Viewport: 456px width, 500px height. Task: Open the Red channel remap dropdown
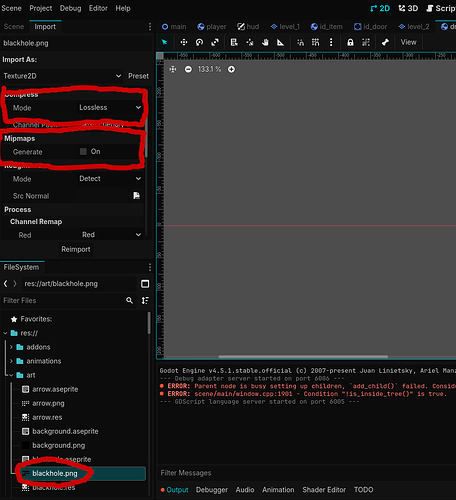point(110,235)
